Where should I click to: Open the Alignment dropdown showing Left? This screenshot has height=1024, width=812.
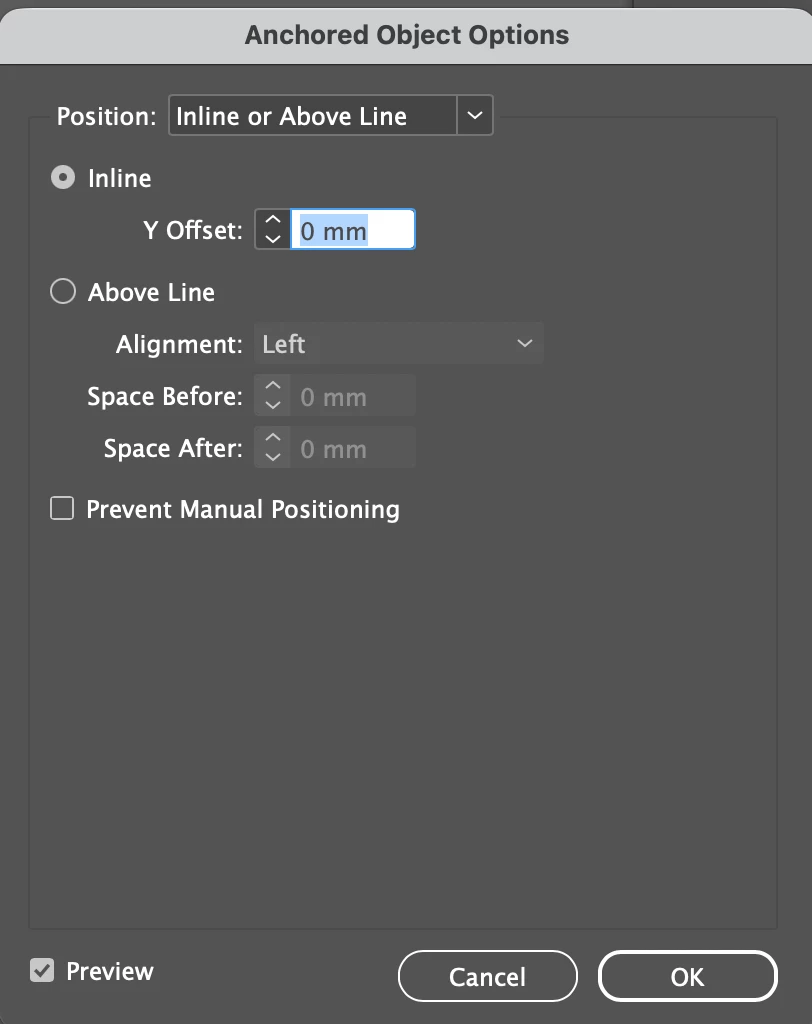click(398, 344)
